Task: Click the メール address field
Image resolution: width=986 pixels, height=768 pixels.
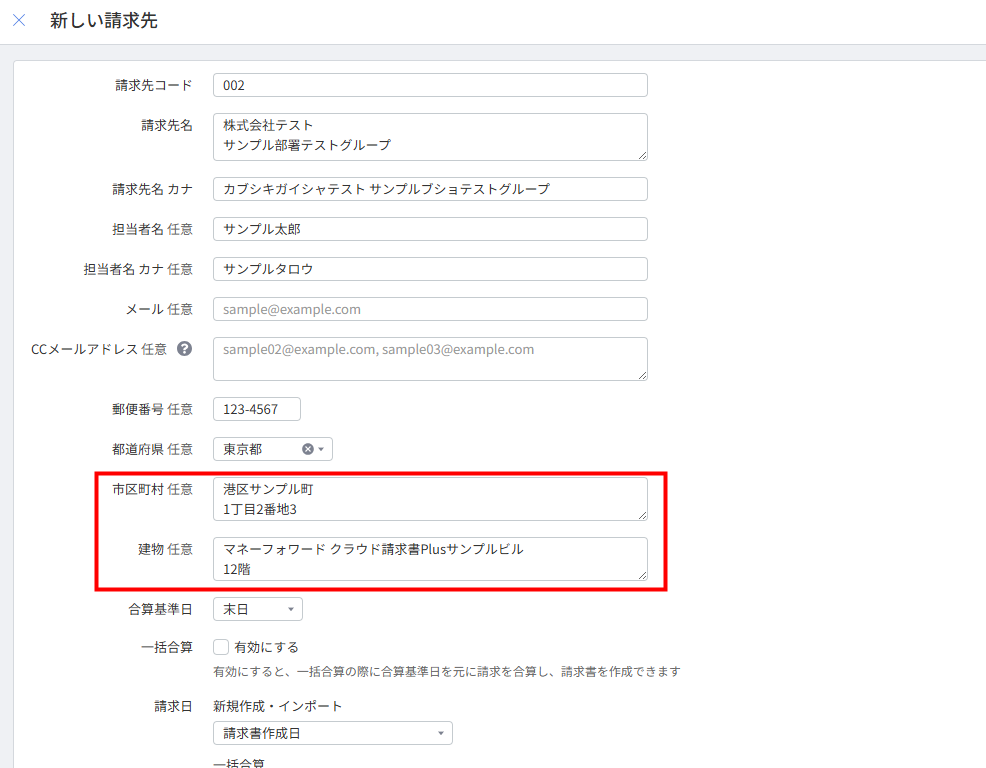Action: click(x=430, y=309)
